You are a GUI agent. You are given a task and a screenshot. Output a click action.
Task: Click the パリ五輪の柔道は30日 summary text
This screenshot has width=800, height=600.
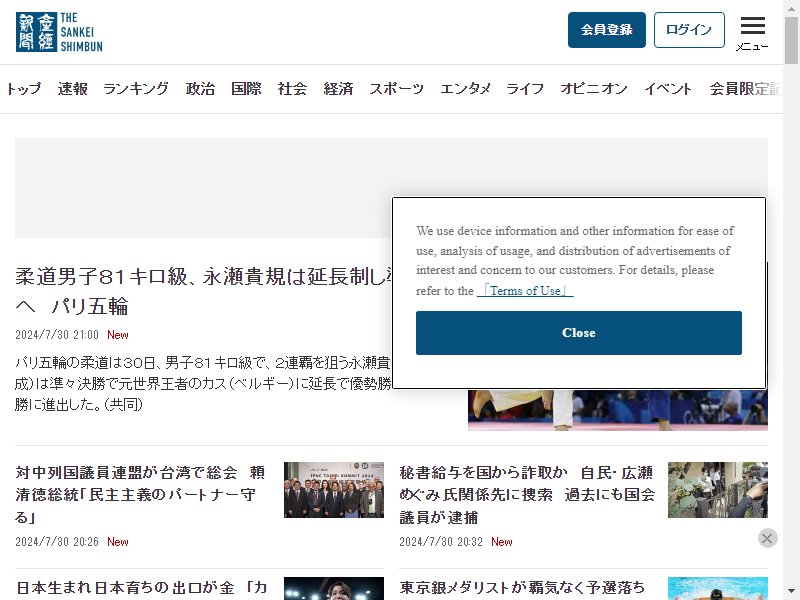[x=203, y=384]
